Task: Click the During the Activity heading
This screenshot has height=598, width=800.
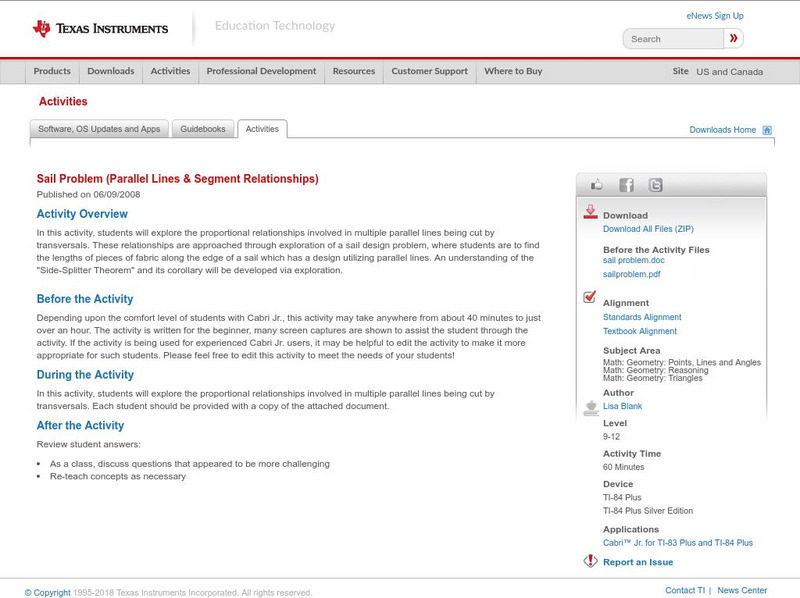Action: click(x=85, y=375)
